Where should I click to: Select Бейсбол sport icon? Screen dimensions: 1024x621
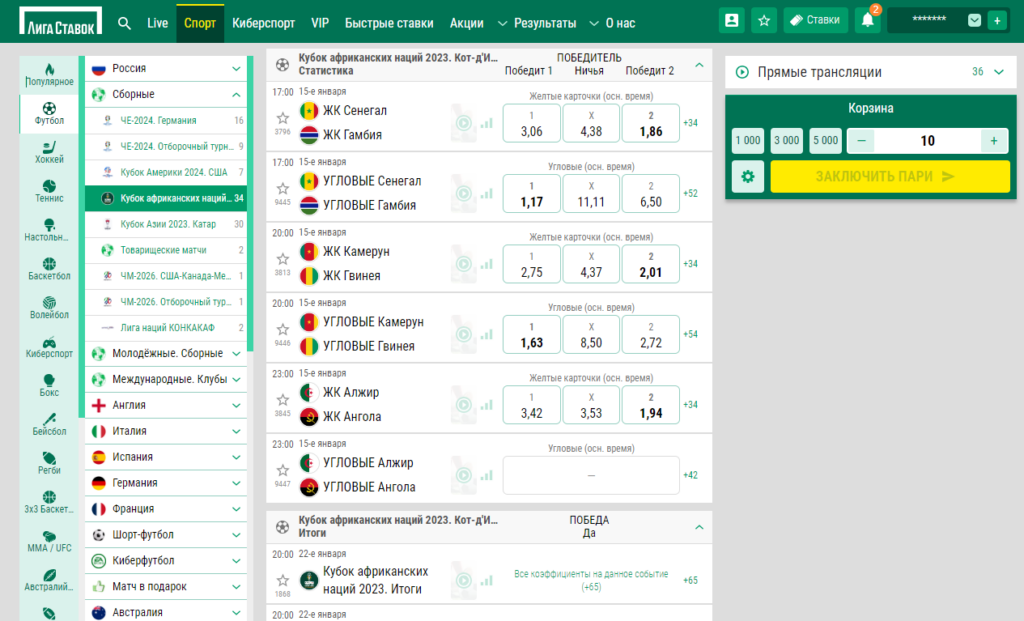[49, 424]
